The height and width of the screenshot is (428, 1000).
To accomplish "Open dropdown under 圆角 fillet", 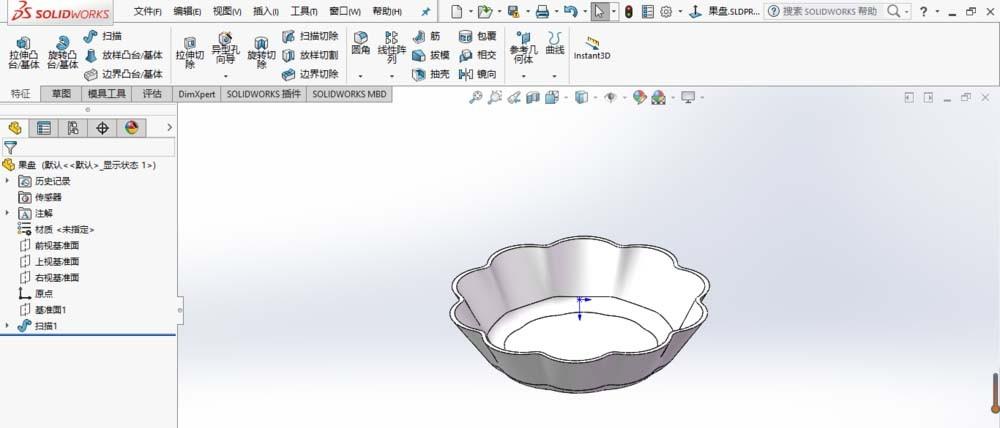I will 360,76.
